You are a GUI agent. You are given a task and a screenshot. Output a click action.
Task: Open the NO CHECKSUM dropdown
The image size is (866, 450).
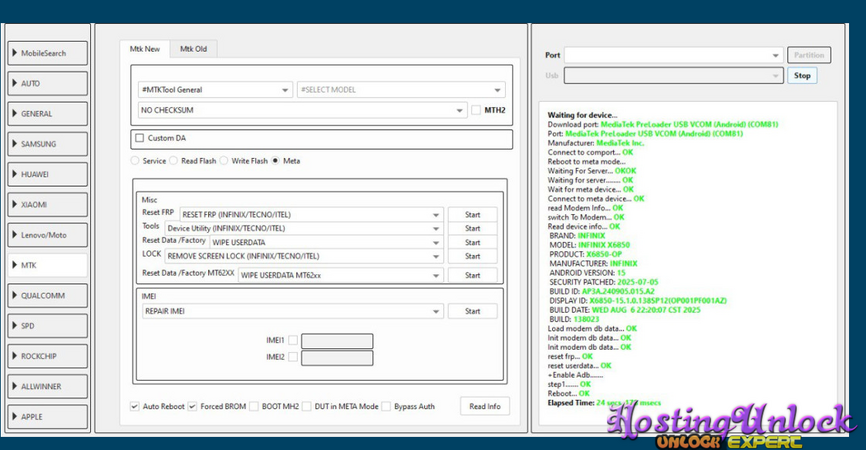tap(300, 110)
